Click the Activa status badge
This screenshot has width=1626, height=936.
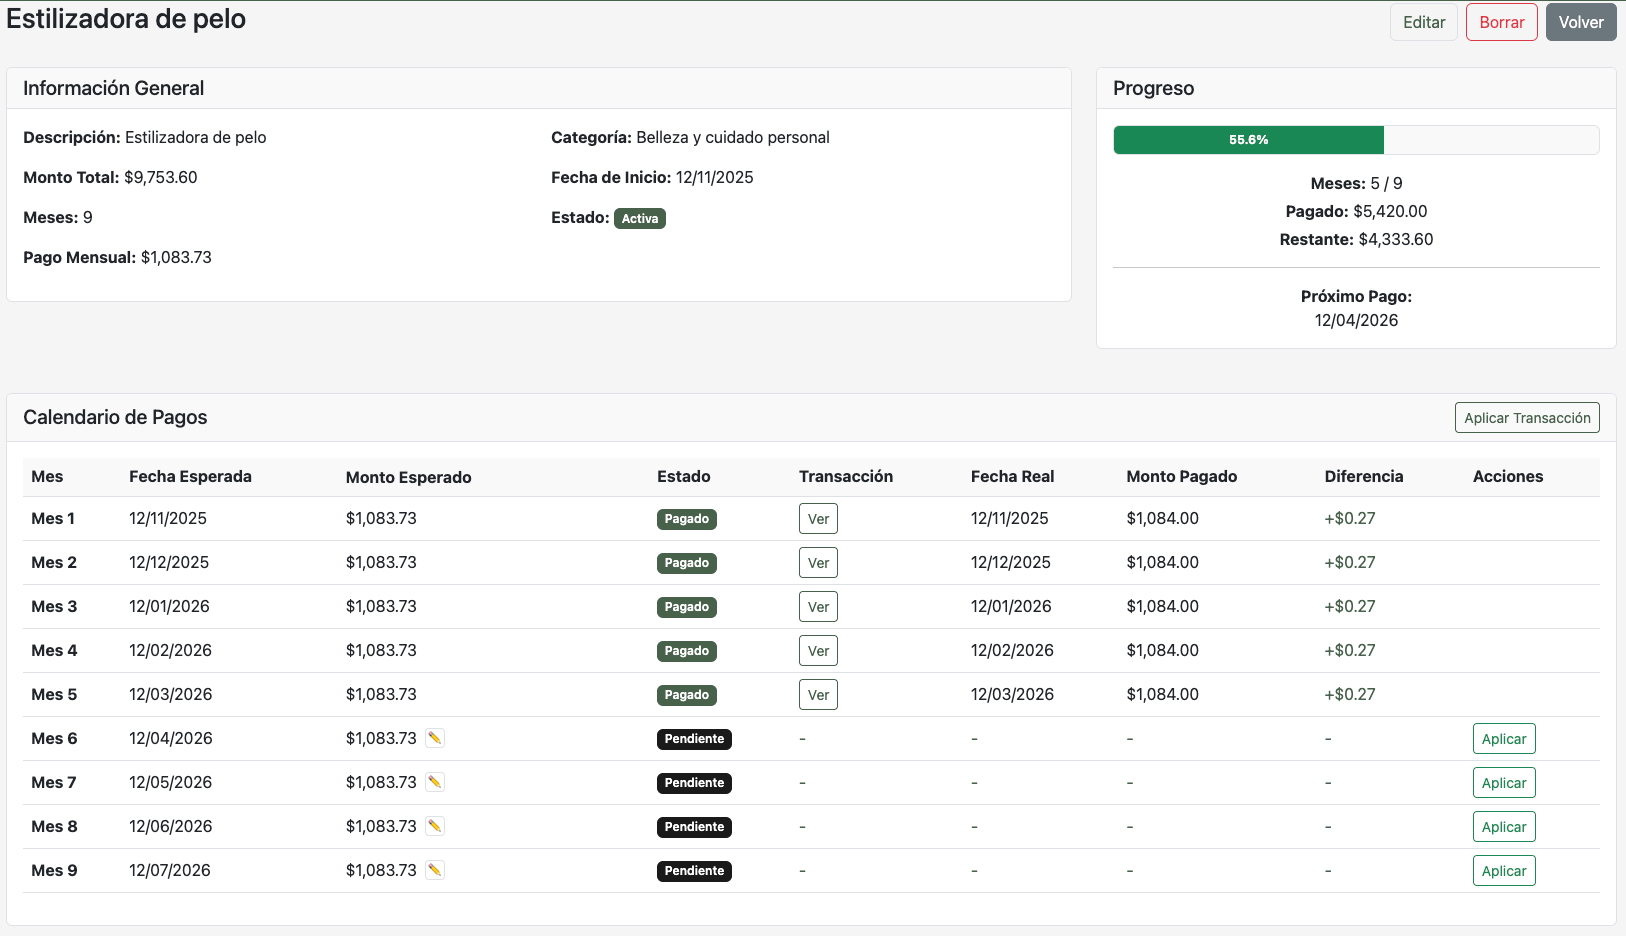pyautogui.click(x=640, y=218)
